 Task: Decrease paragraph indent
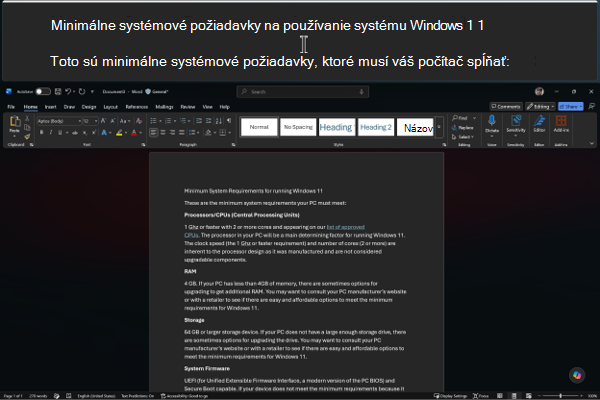tap(199, 121)
